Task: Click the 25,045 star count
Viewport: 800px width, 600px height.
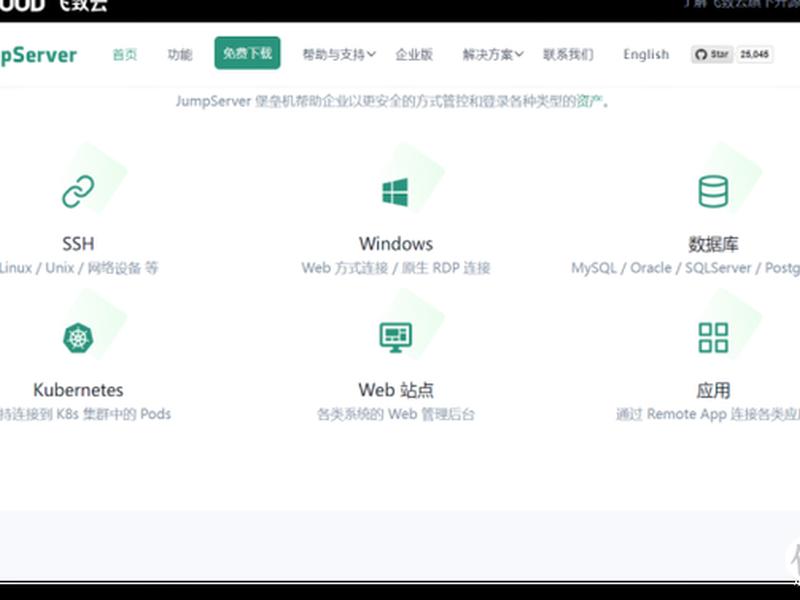Action: point(754,54)
